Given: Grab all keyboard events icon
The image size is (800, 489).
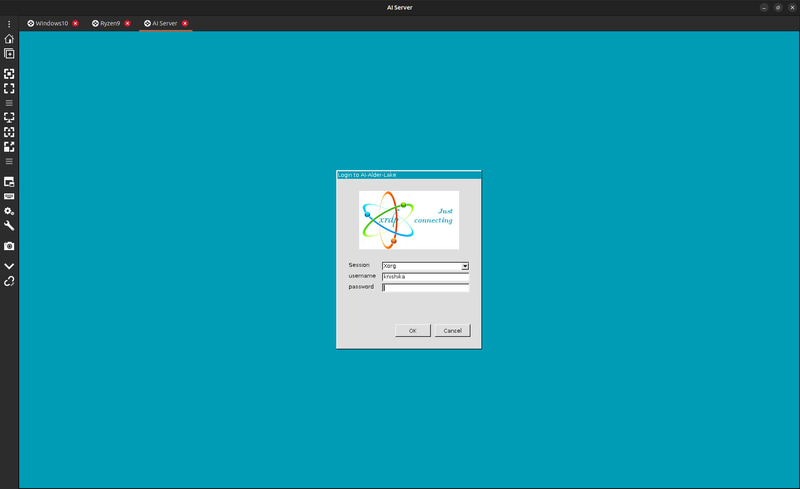Looking at the screenshot, I should [x=9, y=197].
